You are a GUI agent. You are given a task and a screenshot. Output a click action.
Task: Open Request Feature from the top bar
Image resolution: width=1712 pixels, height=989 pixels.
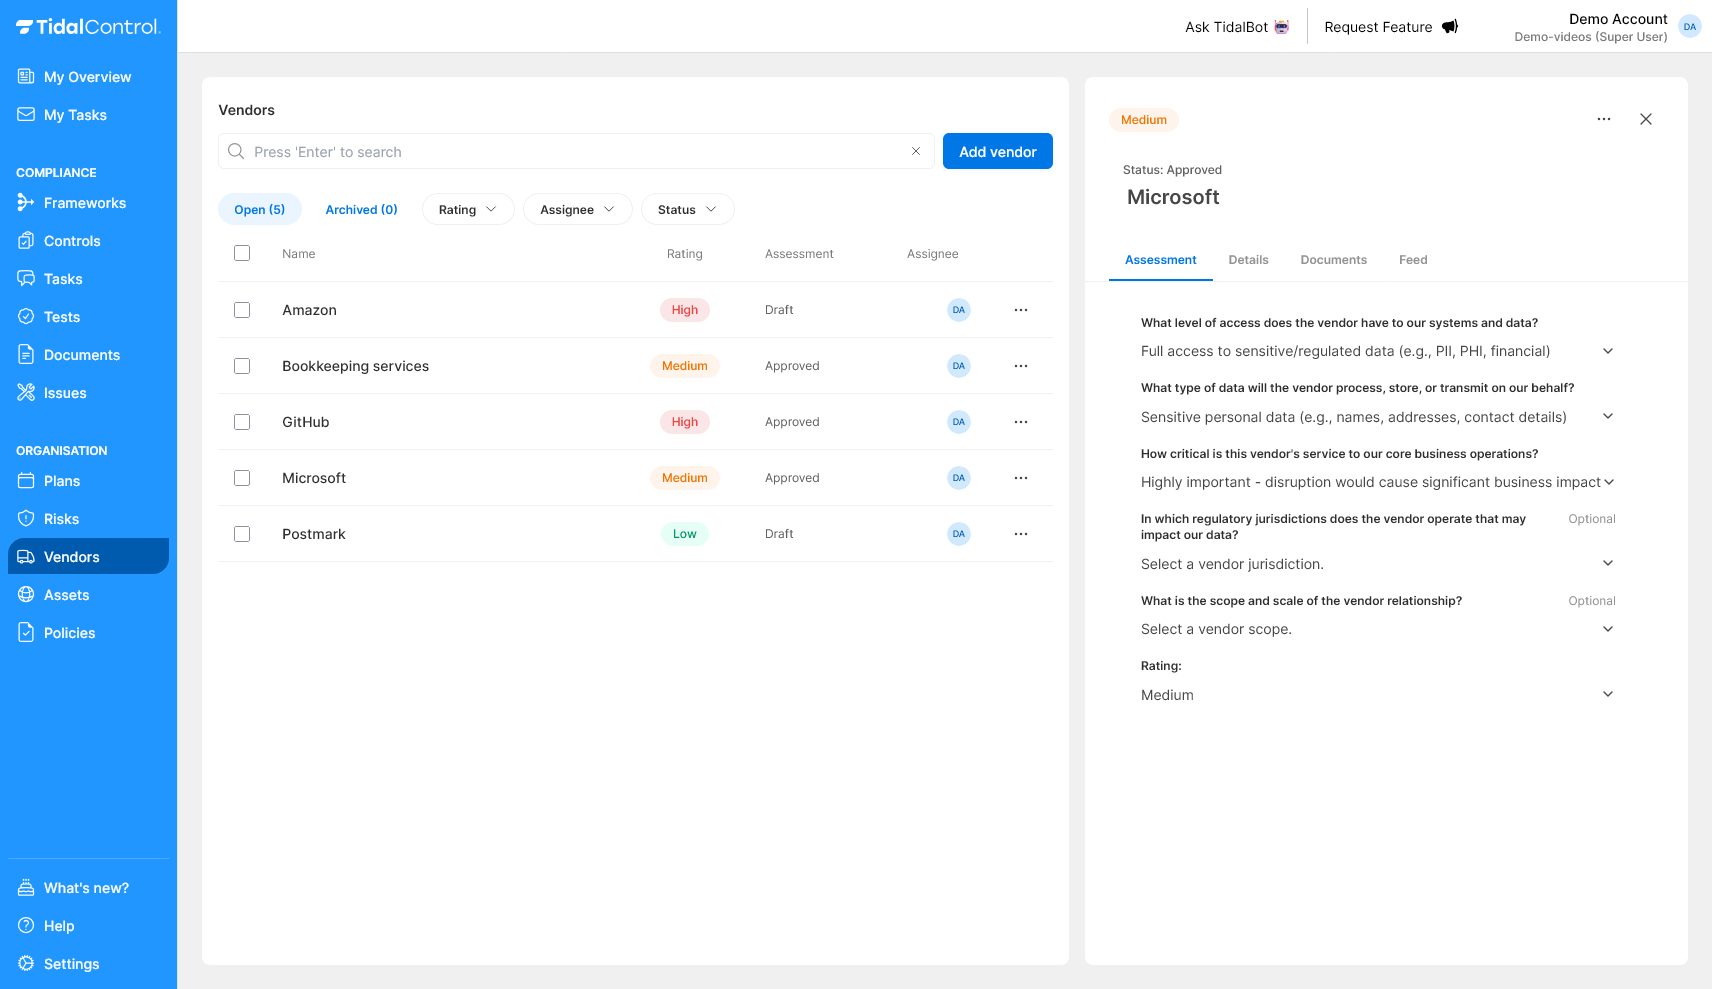[1389, 27]
